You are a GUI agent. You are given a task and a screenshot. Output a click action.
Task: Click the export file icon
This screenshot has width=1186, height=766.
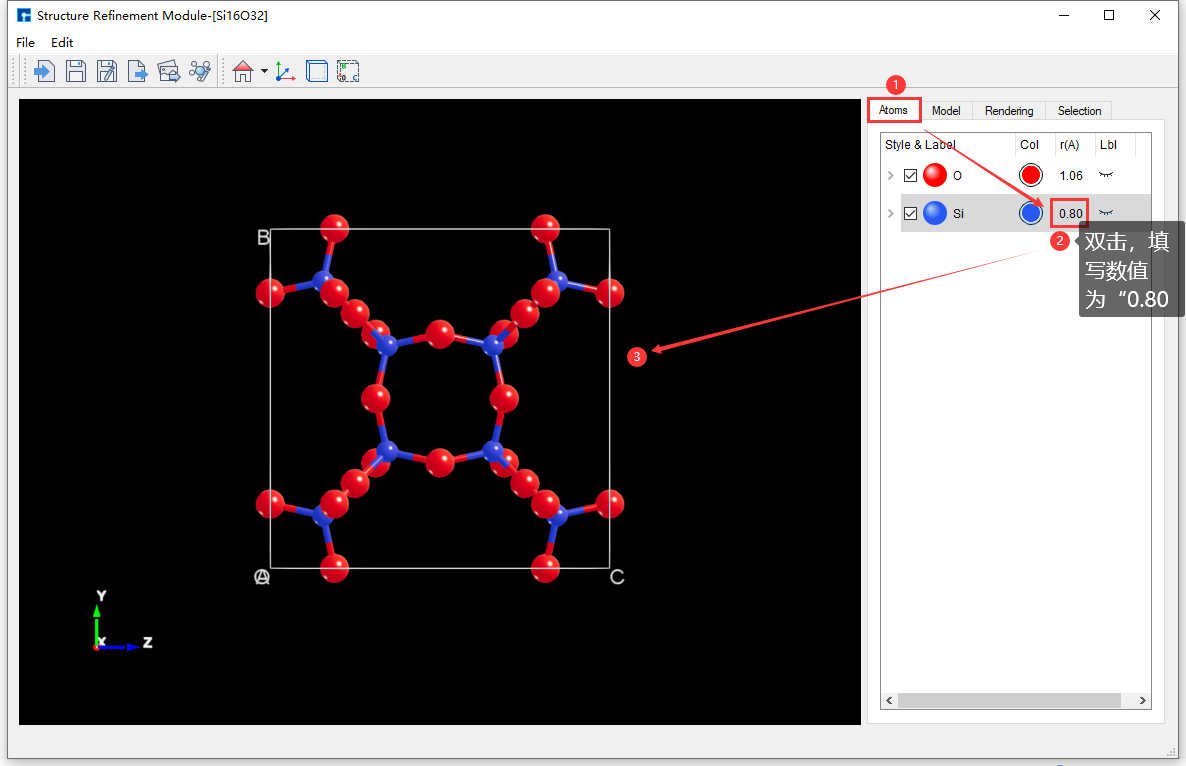click(138, 71)
